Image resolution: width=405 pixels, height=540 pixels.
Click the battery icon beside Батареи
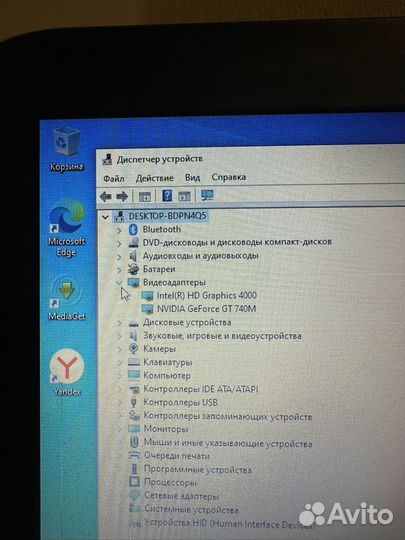tap(133, 269)
